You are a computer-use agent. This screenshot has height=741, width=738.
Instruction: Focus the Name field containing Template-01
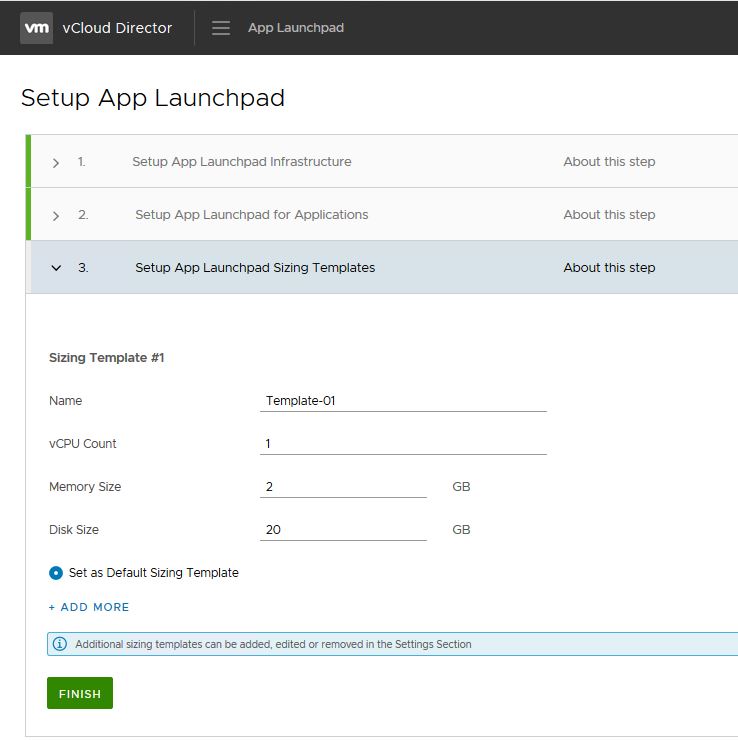tap(402, 401)
